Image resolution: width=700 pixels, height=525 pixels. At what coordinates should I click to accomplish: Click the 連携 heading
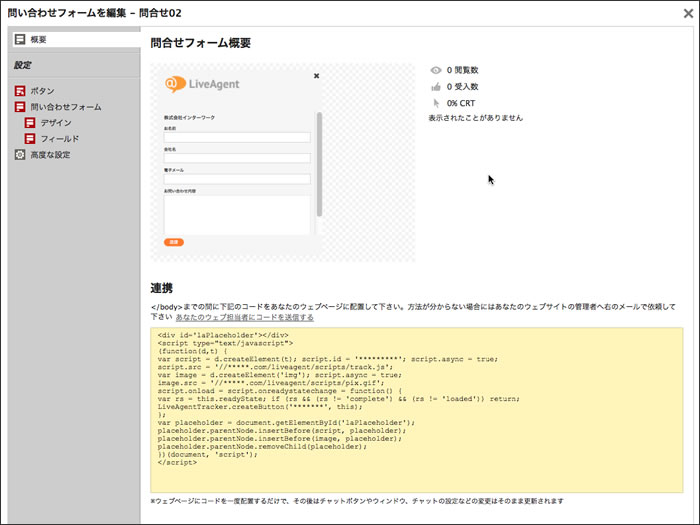click(x=162, y=288)
